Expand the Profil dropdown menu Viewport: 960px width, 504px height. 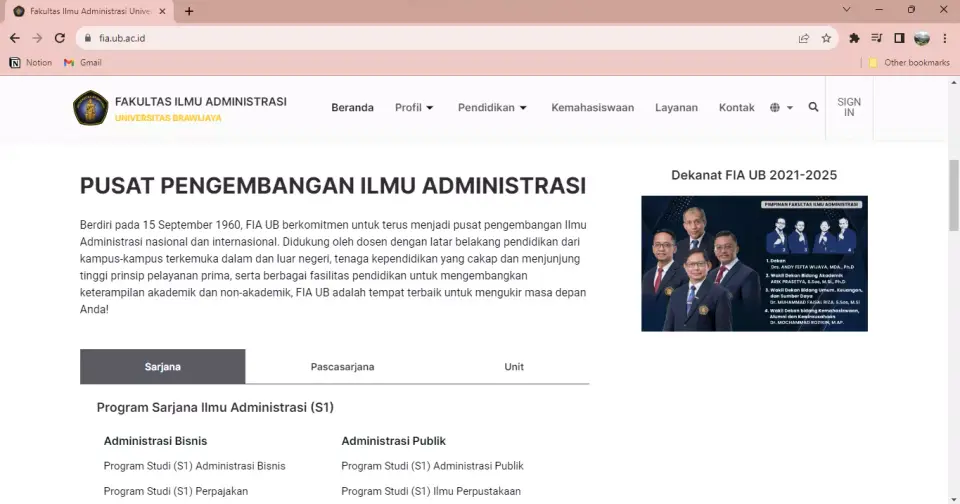pos(414,107)
